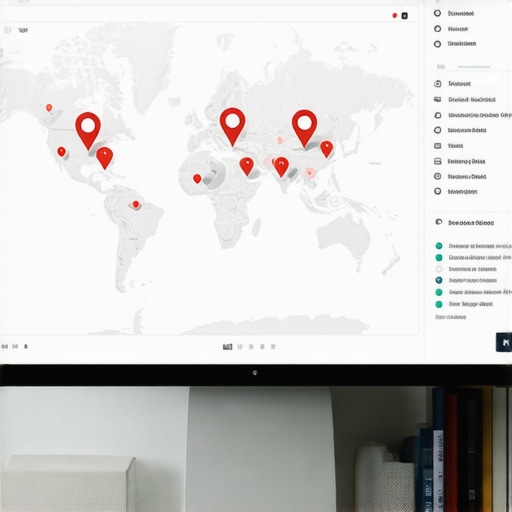Click the small orange marker over northwest Canada
Image resolution: width=512 pixels, height=512 pixels.
click(49, 108)
